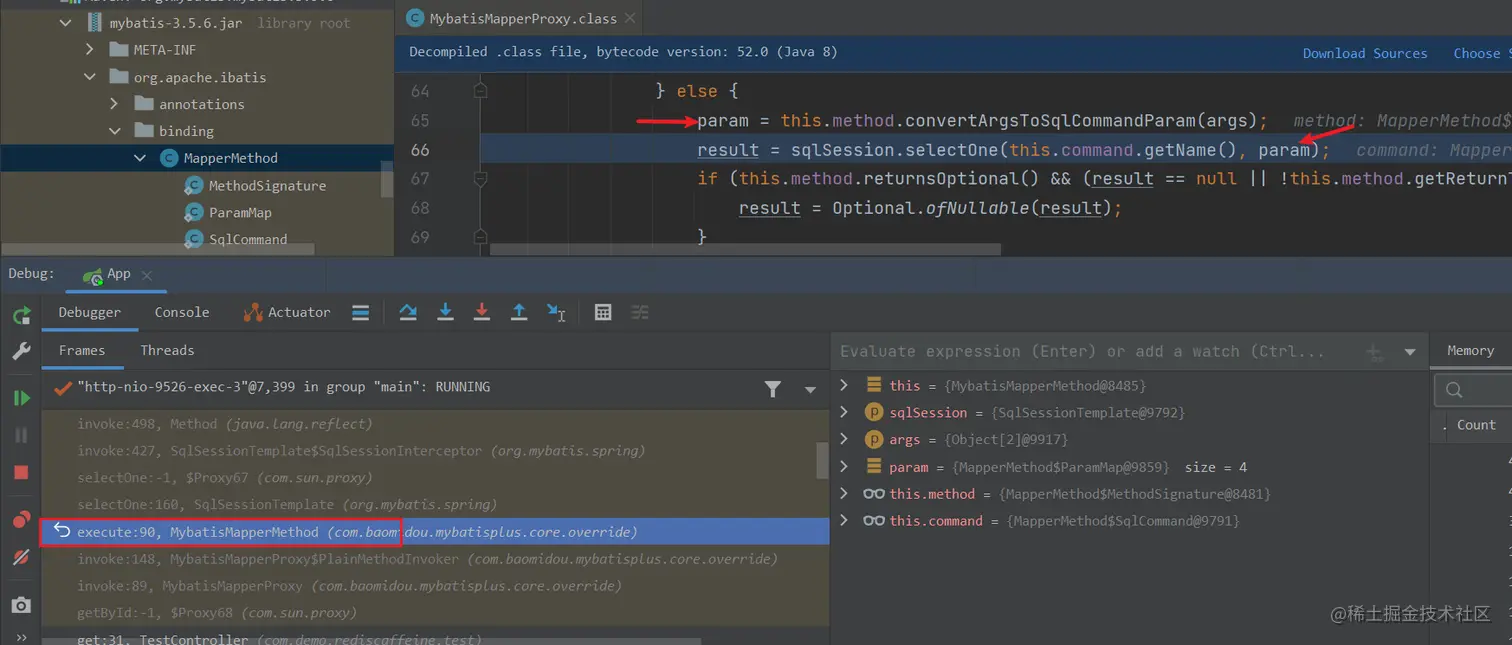Expand this.method watch node

click(x=844, y=494)
